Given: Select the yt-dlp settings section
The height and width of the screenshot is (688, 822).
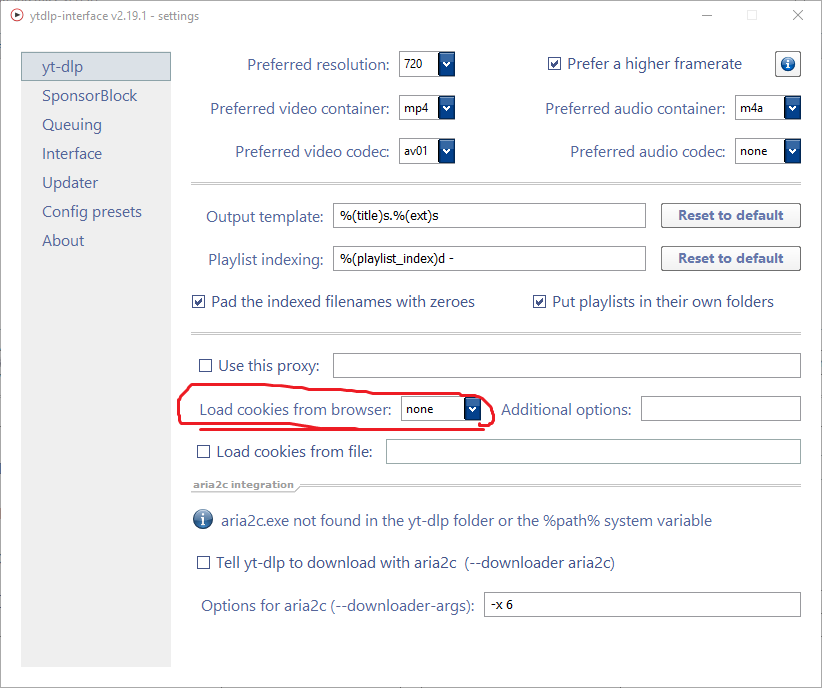Looking at the screenshot, I should point(96,67).
